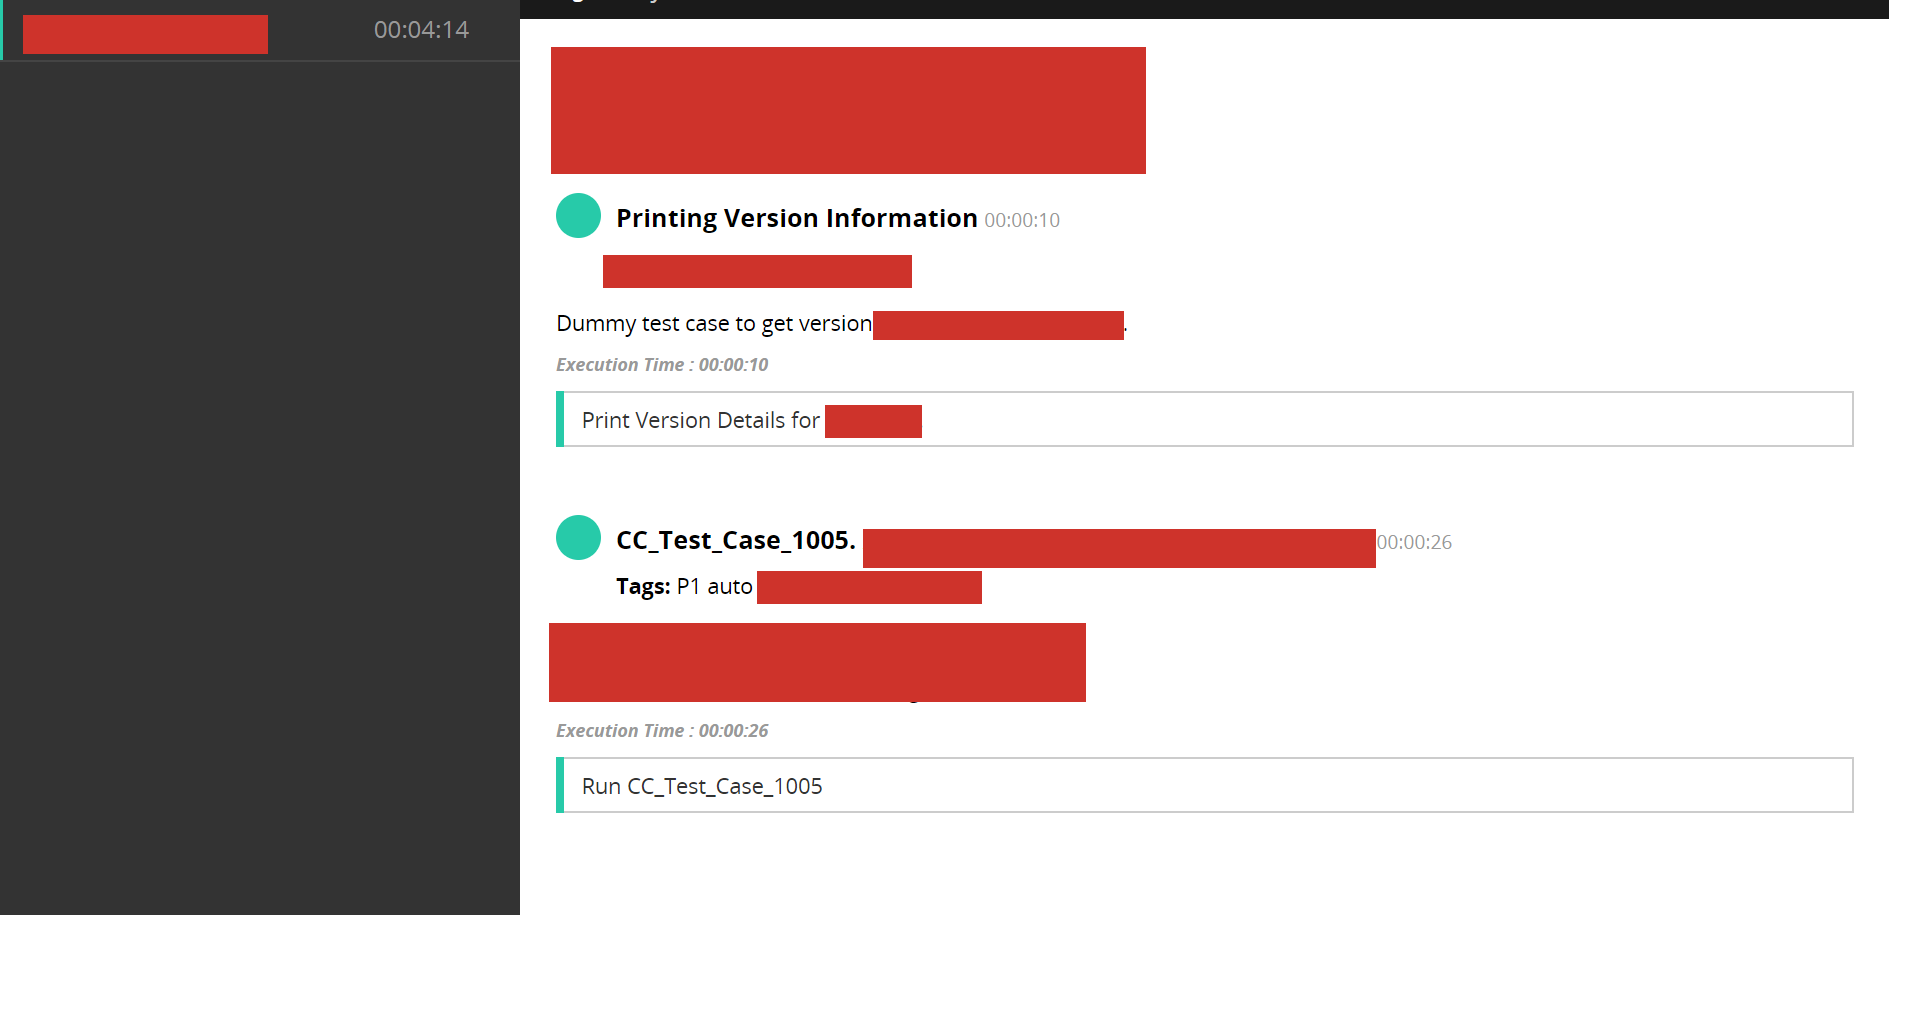Click the teal indicator bar on the sidebar item
Viewport: 1924px width, 1020px height.
coord(2,31)
